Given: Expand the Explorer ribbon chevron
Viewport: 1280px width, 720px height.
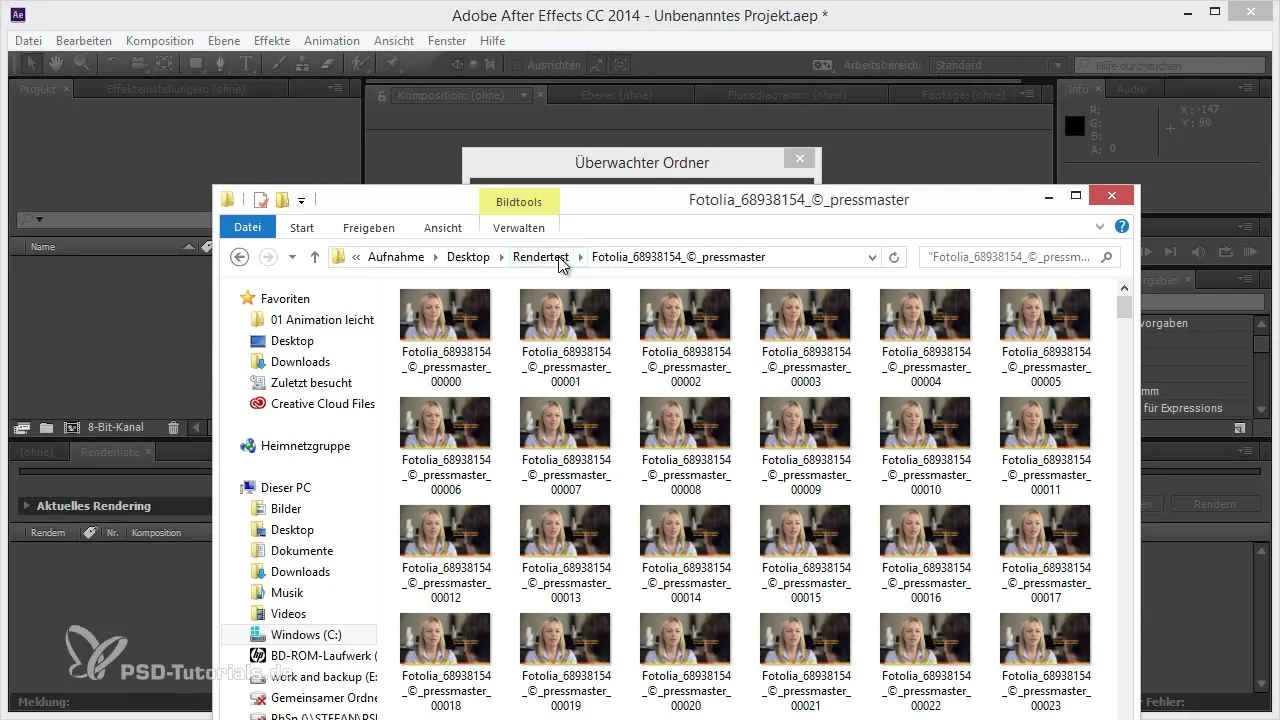Looking at the screenshot, I should (x=1100, y=227).
